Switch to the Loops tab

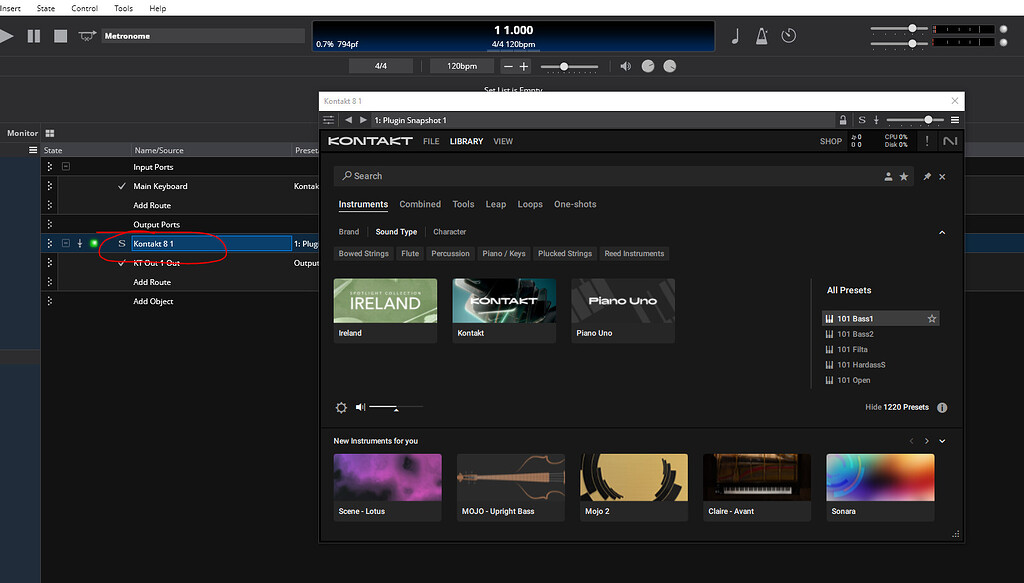click(530, 204)
